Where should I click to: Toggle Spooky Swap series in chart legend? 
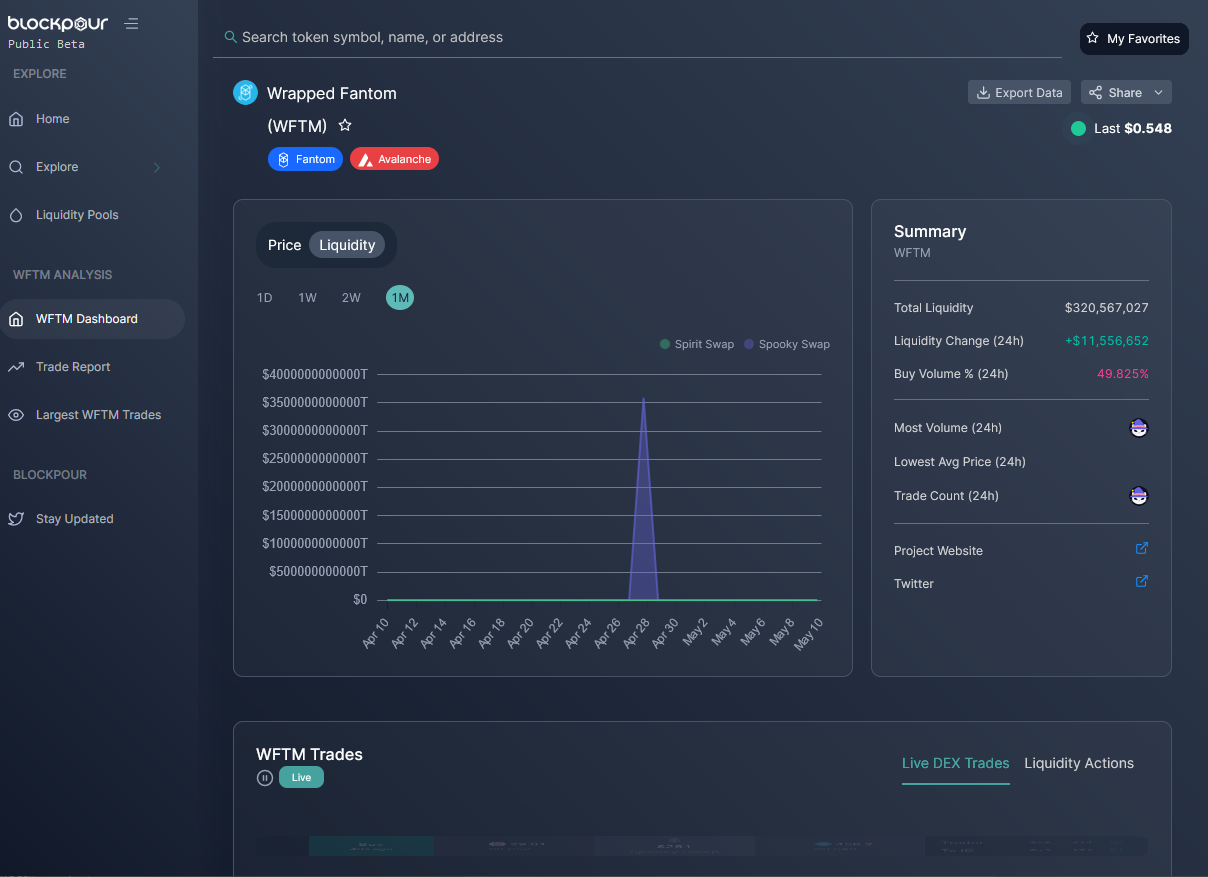pos(787,344)
